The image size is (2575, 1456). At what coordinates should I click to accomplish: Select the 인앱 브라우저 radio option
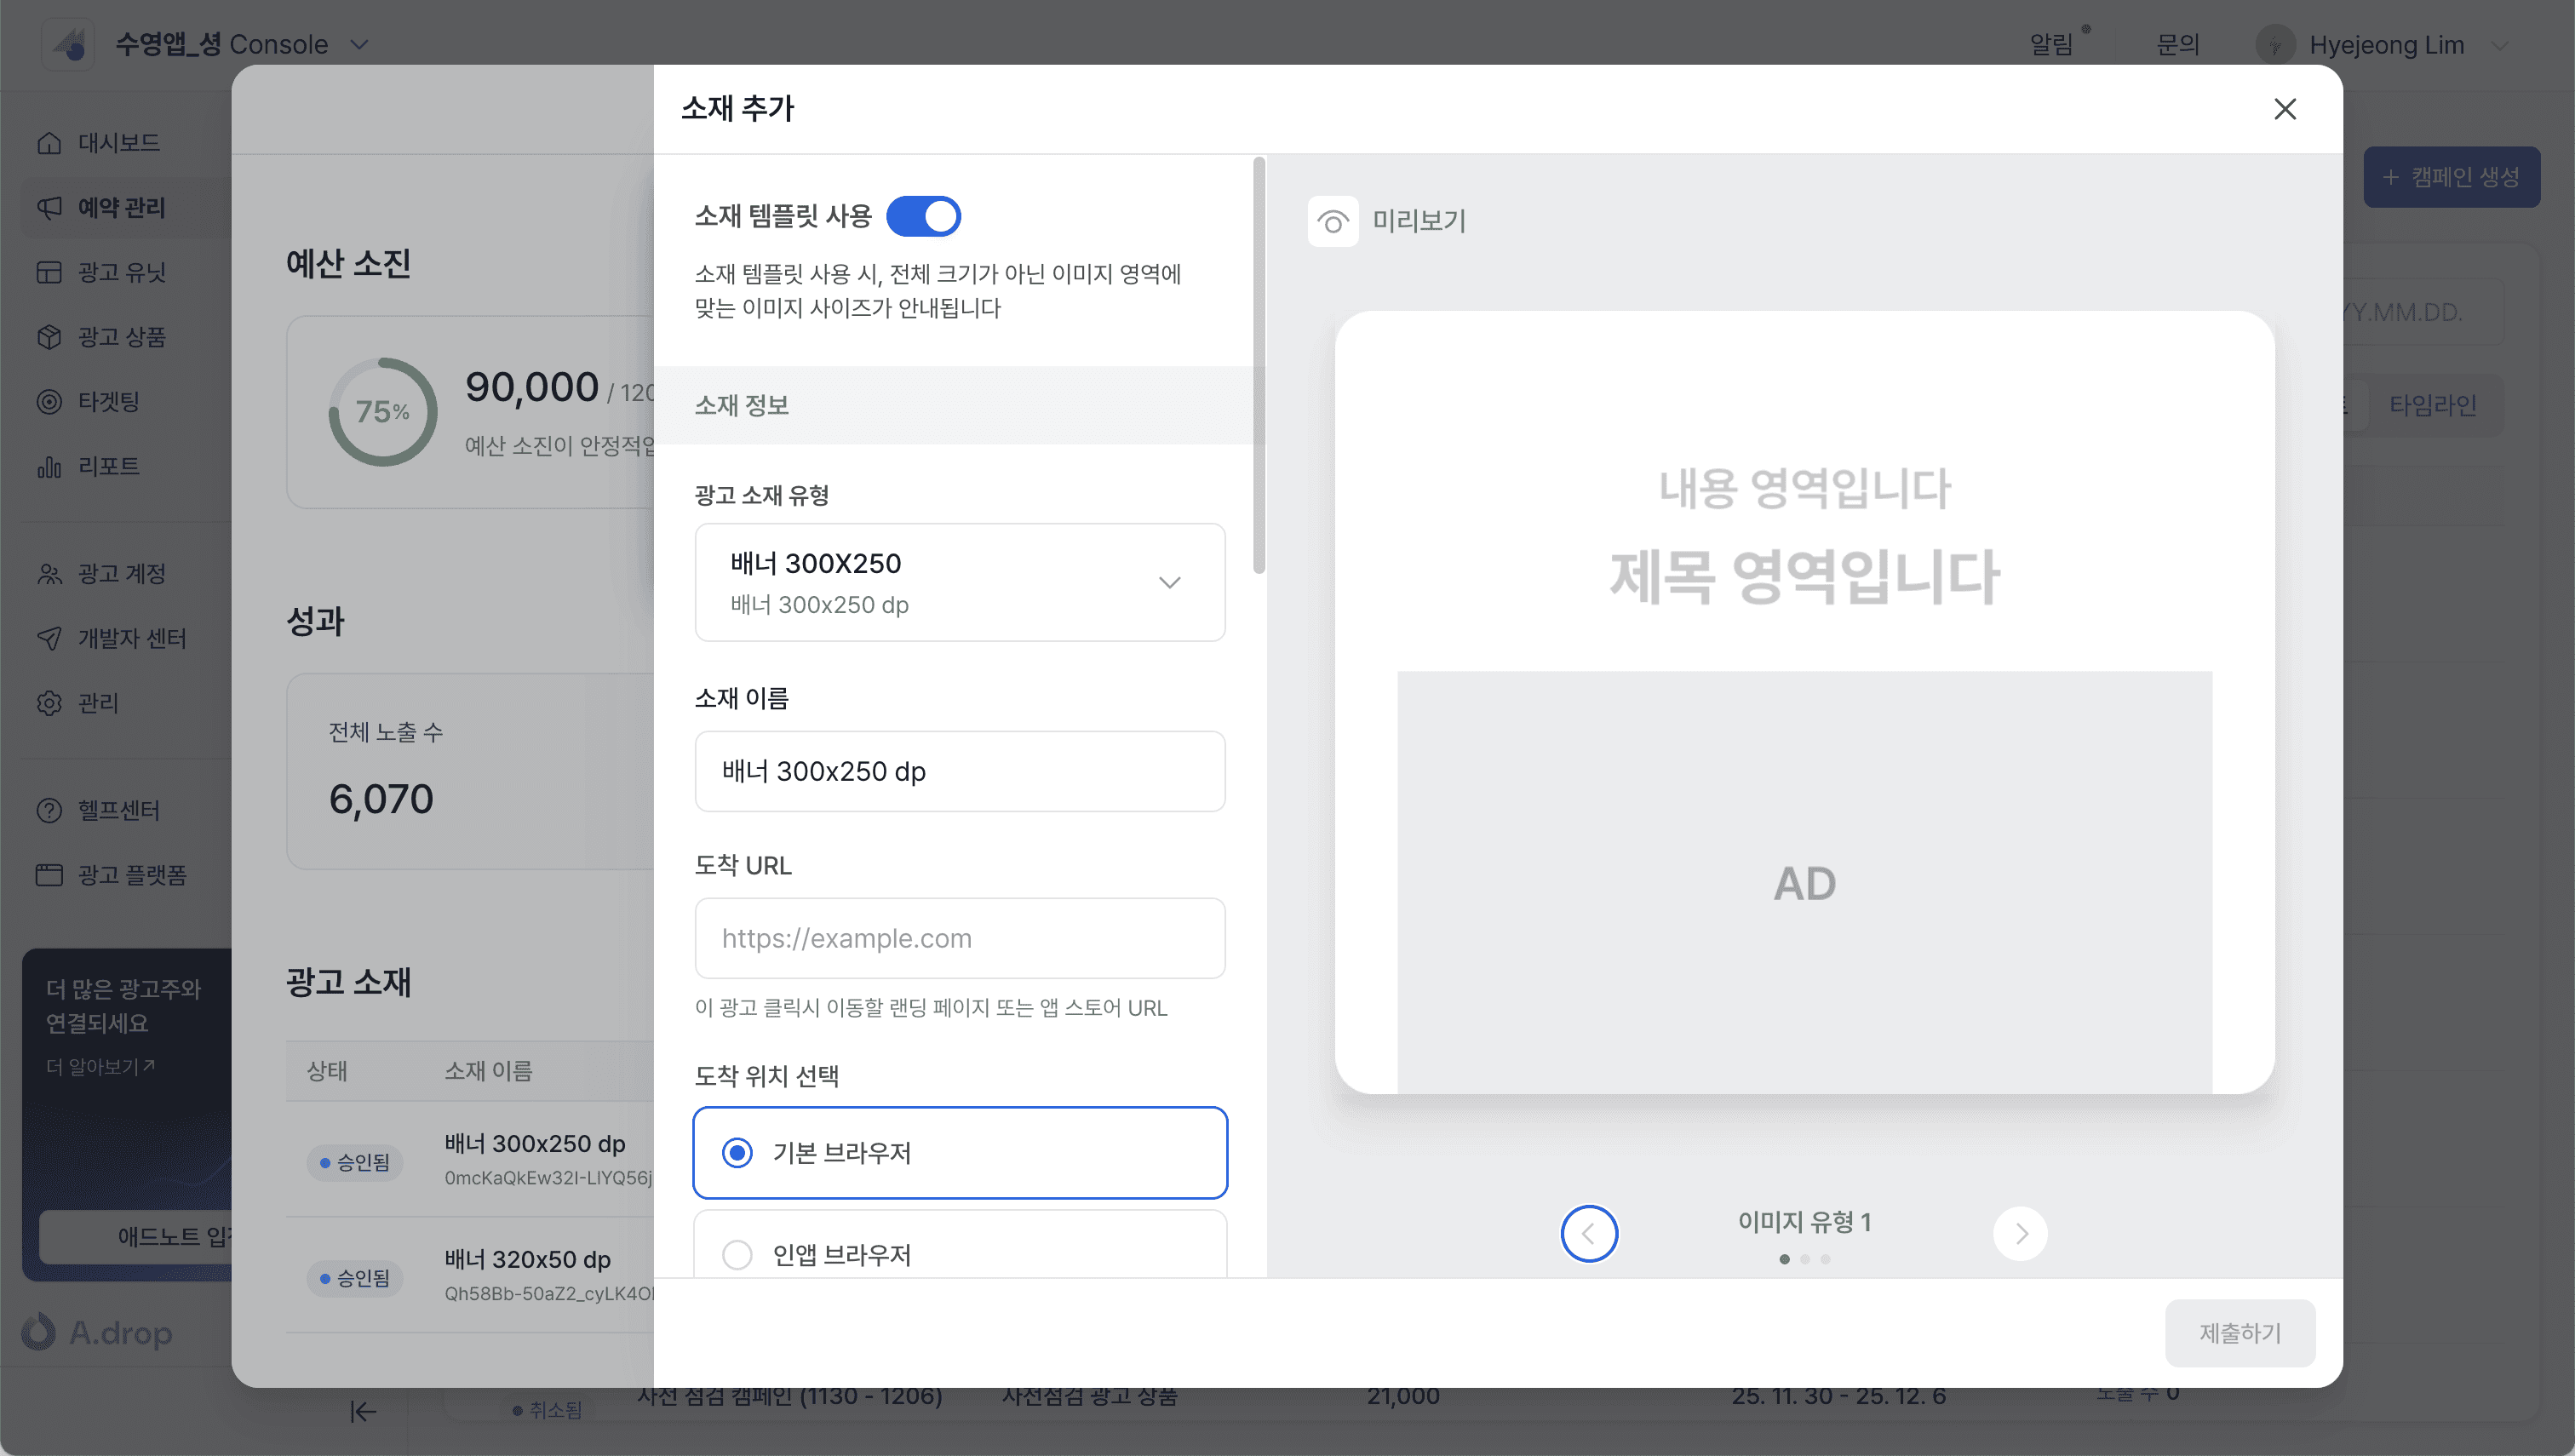tap(738, 1254)
